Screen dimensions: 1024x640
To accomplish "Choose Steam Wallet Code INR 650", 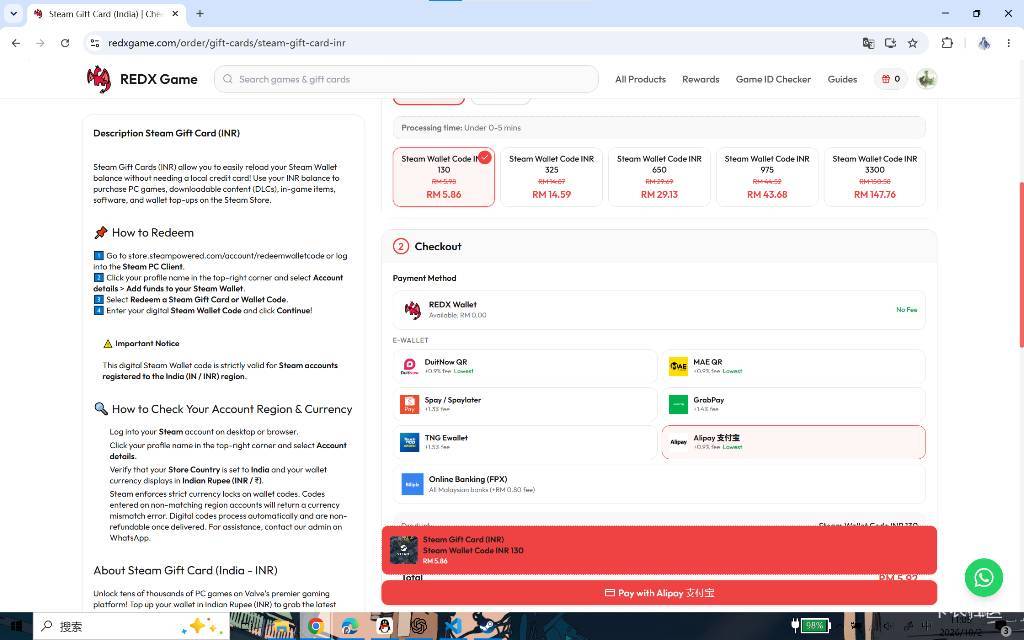I will [x=659, y=177].
